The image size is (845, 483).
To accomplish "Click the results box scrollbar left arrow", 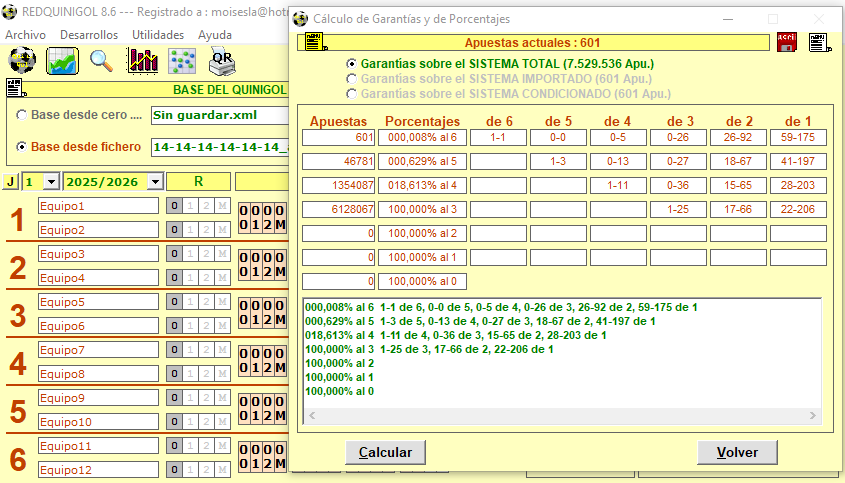I will click(x=312, y=415).
